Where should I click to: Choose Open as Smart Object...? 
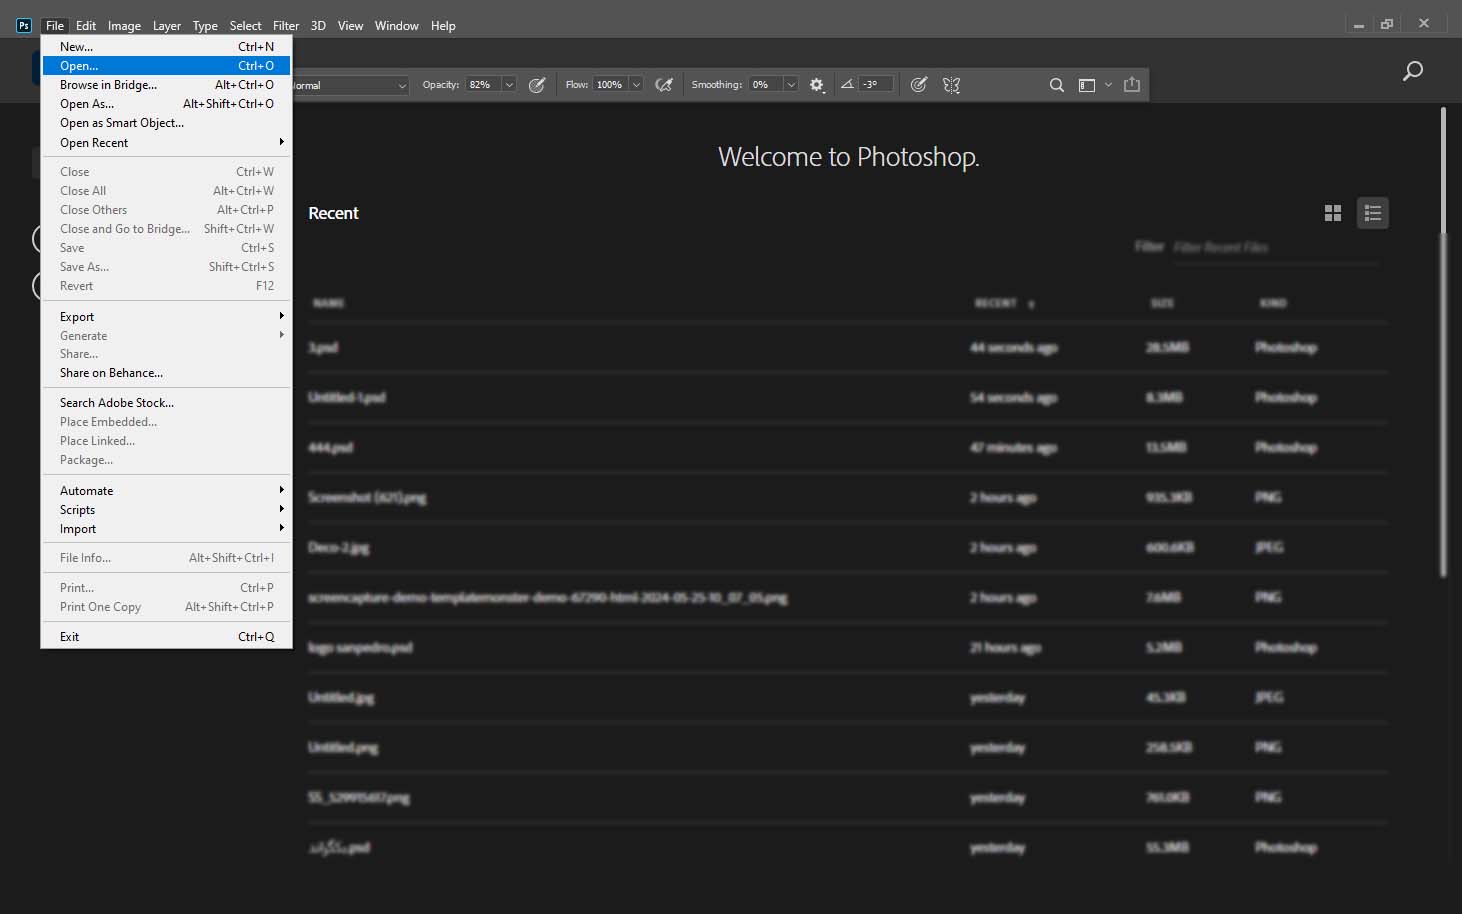[x=166, y=123]
